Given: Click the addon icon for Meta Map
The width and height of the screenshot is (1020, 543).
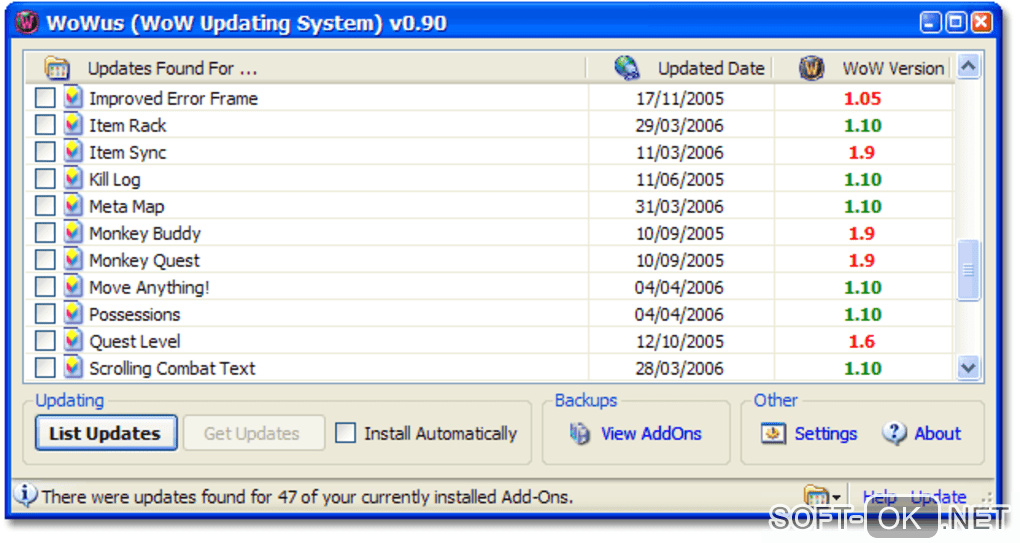Looking at the screenshot, I should 73,205.
